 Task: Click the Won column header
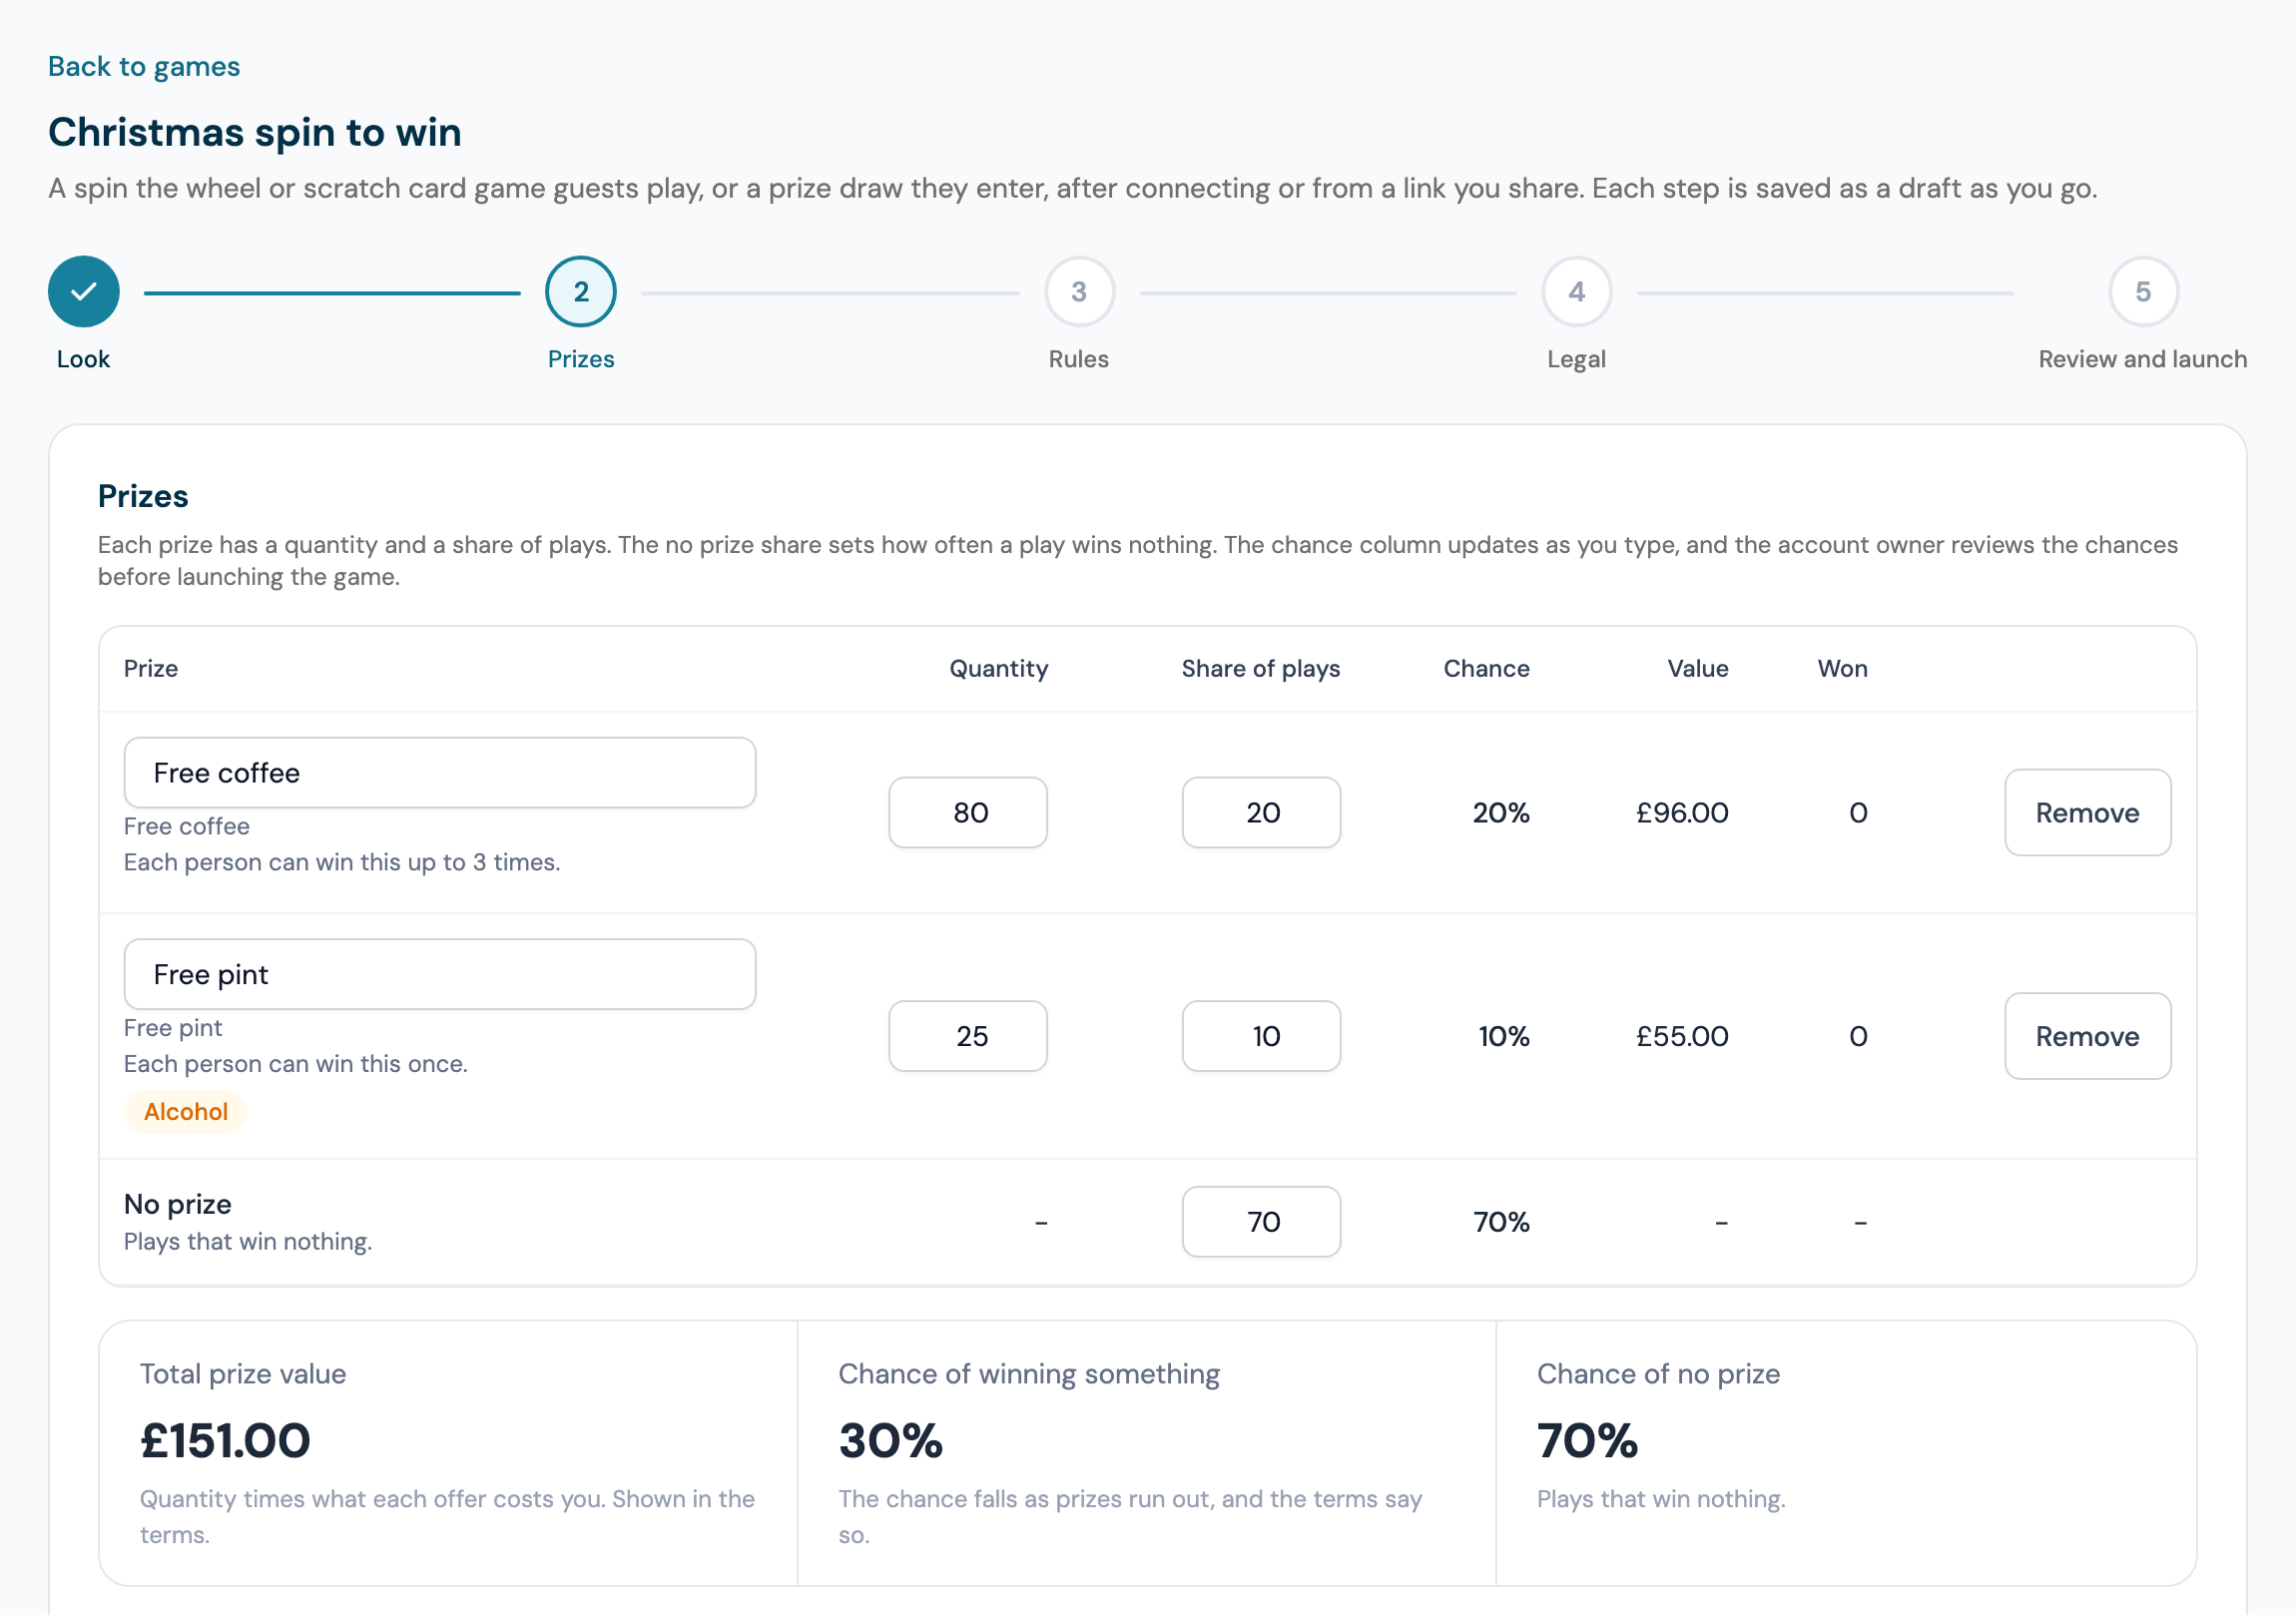coord(1843,669)
